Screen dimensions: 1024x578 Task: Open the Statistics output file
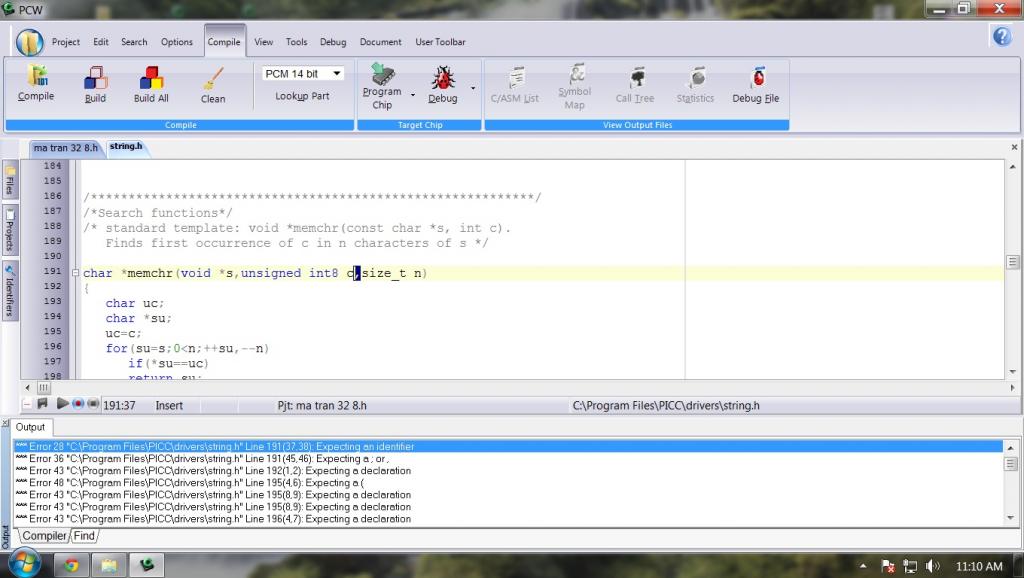696,84
